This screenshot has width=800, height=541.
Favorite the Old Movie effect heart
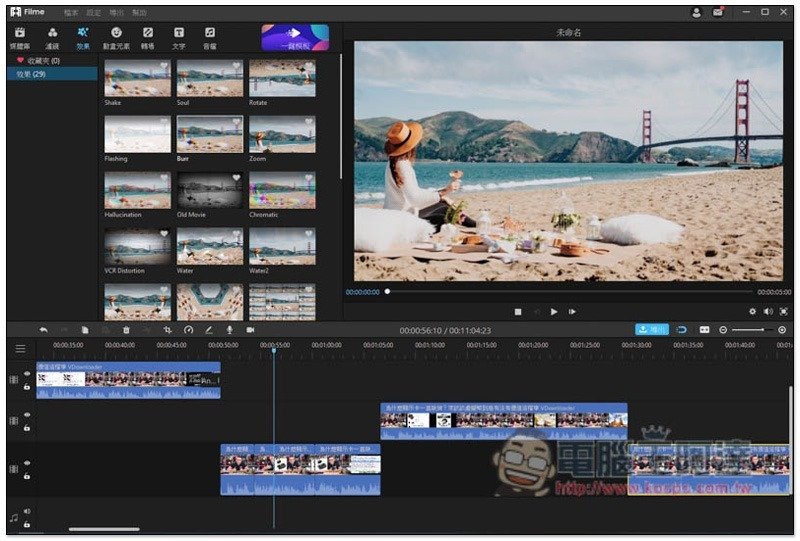tap(236, 178)
